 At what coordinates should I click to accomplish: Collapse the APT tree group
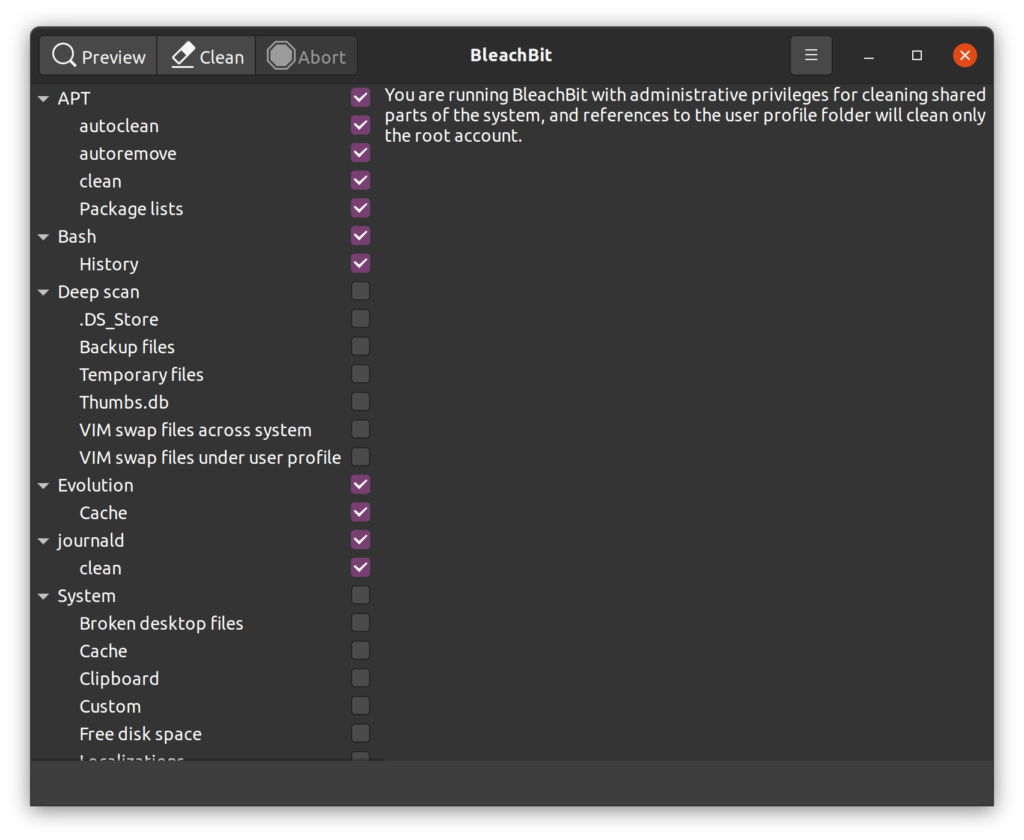[44, 99]
